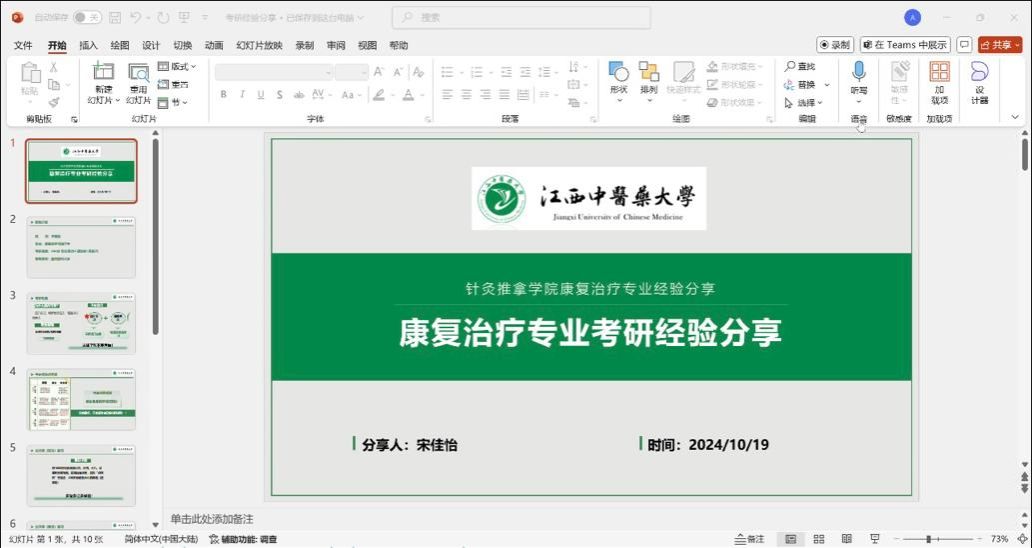Click the zoom slider in status bar
The height and width of the screenshot is (548, 1032).
pos(937,539)
